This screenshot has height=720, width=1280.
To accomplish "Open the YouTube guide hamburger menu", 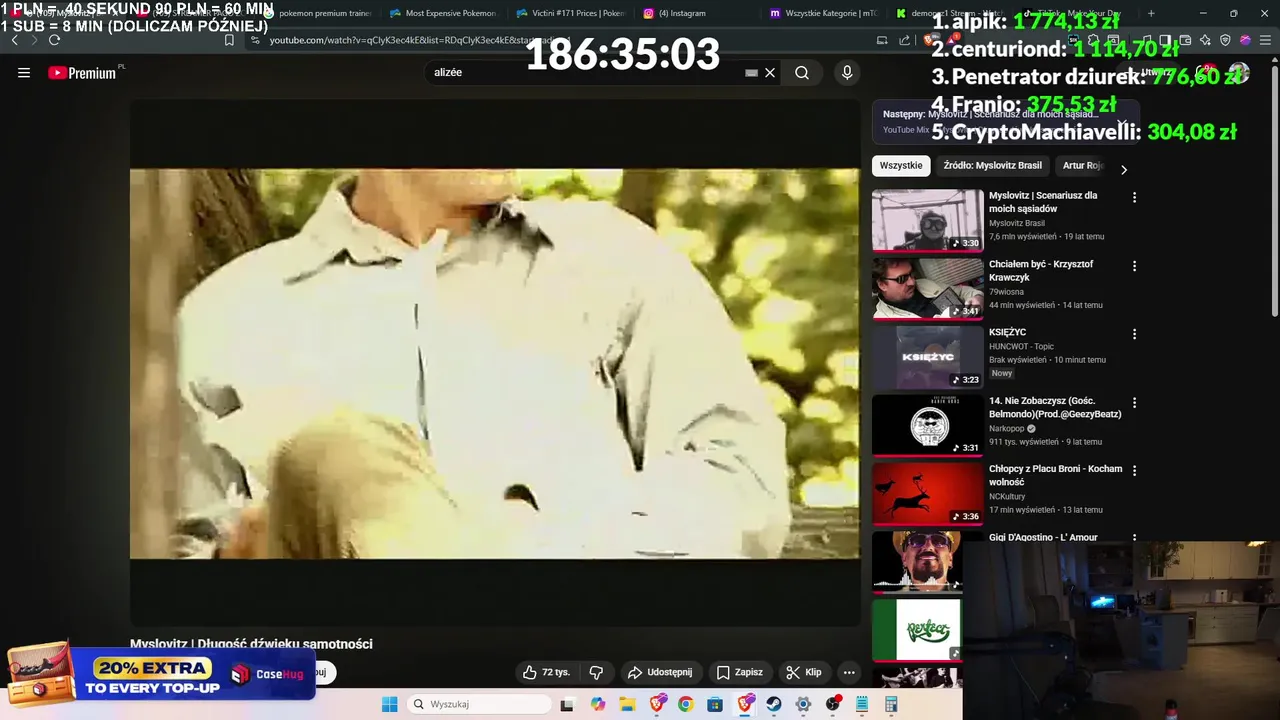I will click(24, 73).
